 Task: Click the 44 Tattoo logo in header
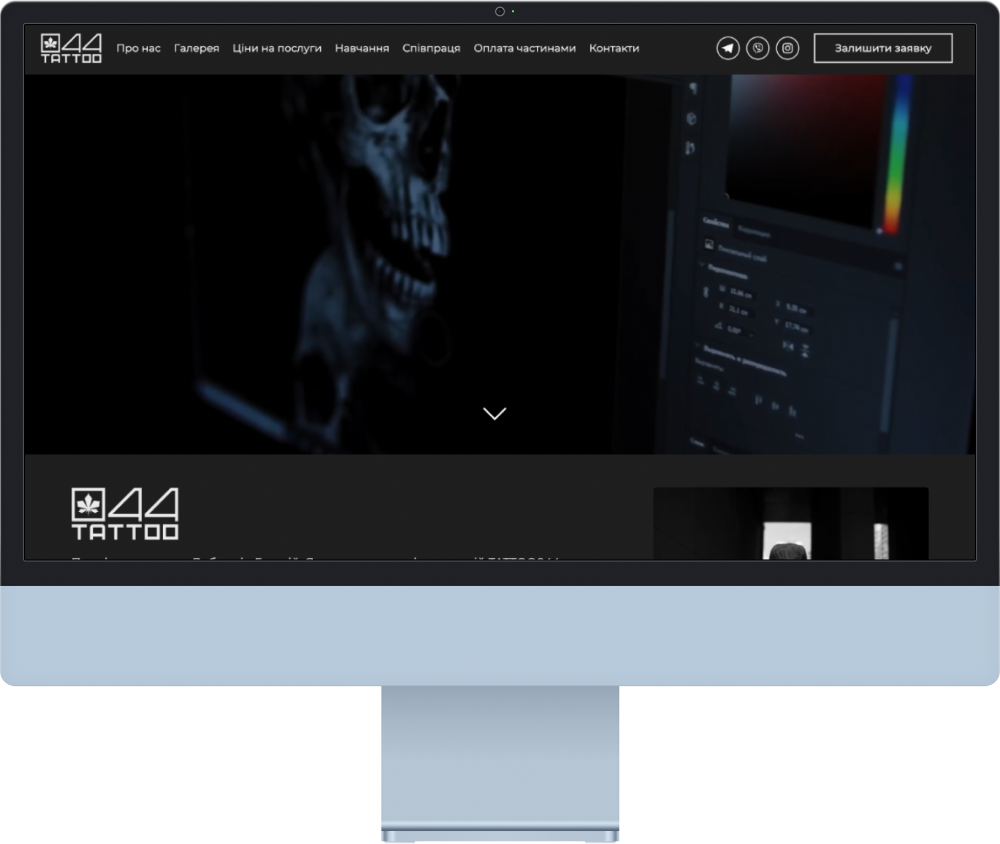(x=71, y=48)
